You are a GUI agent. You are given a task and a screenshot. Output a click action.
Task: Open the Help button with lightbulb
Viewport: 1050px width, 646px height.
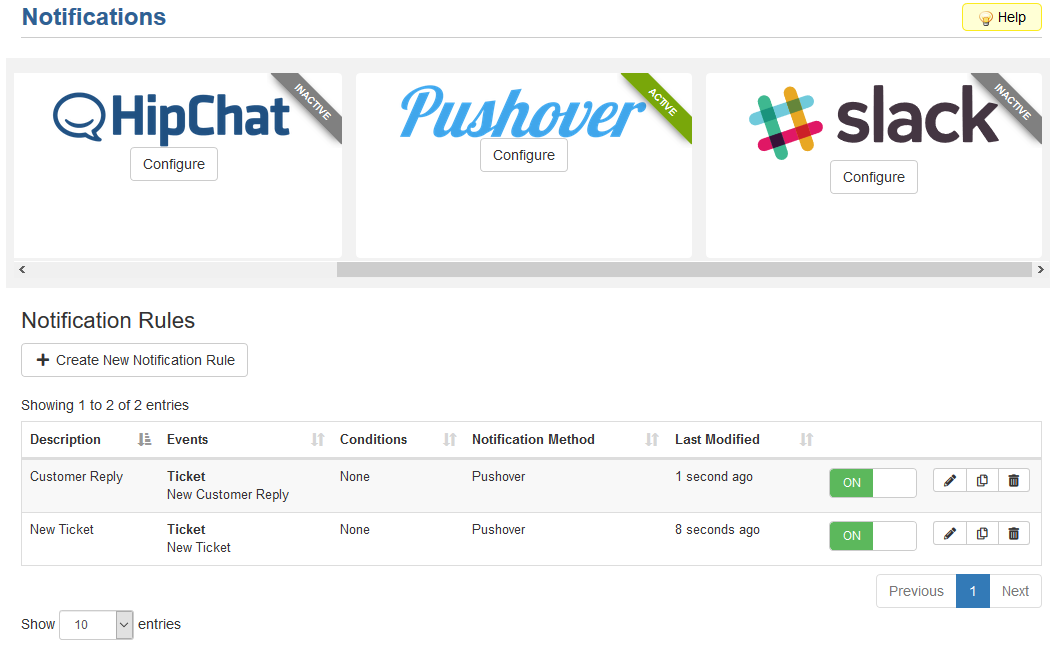tap(1001, 18)
